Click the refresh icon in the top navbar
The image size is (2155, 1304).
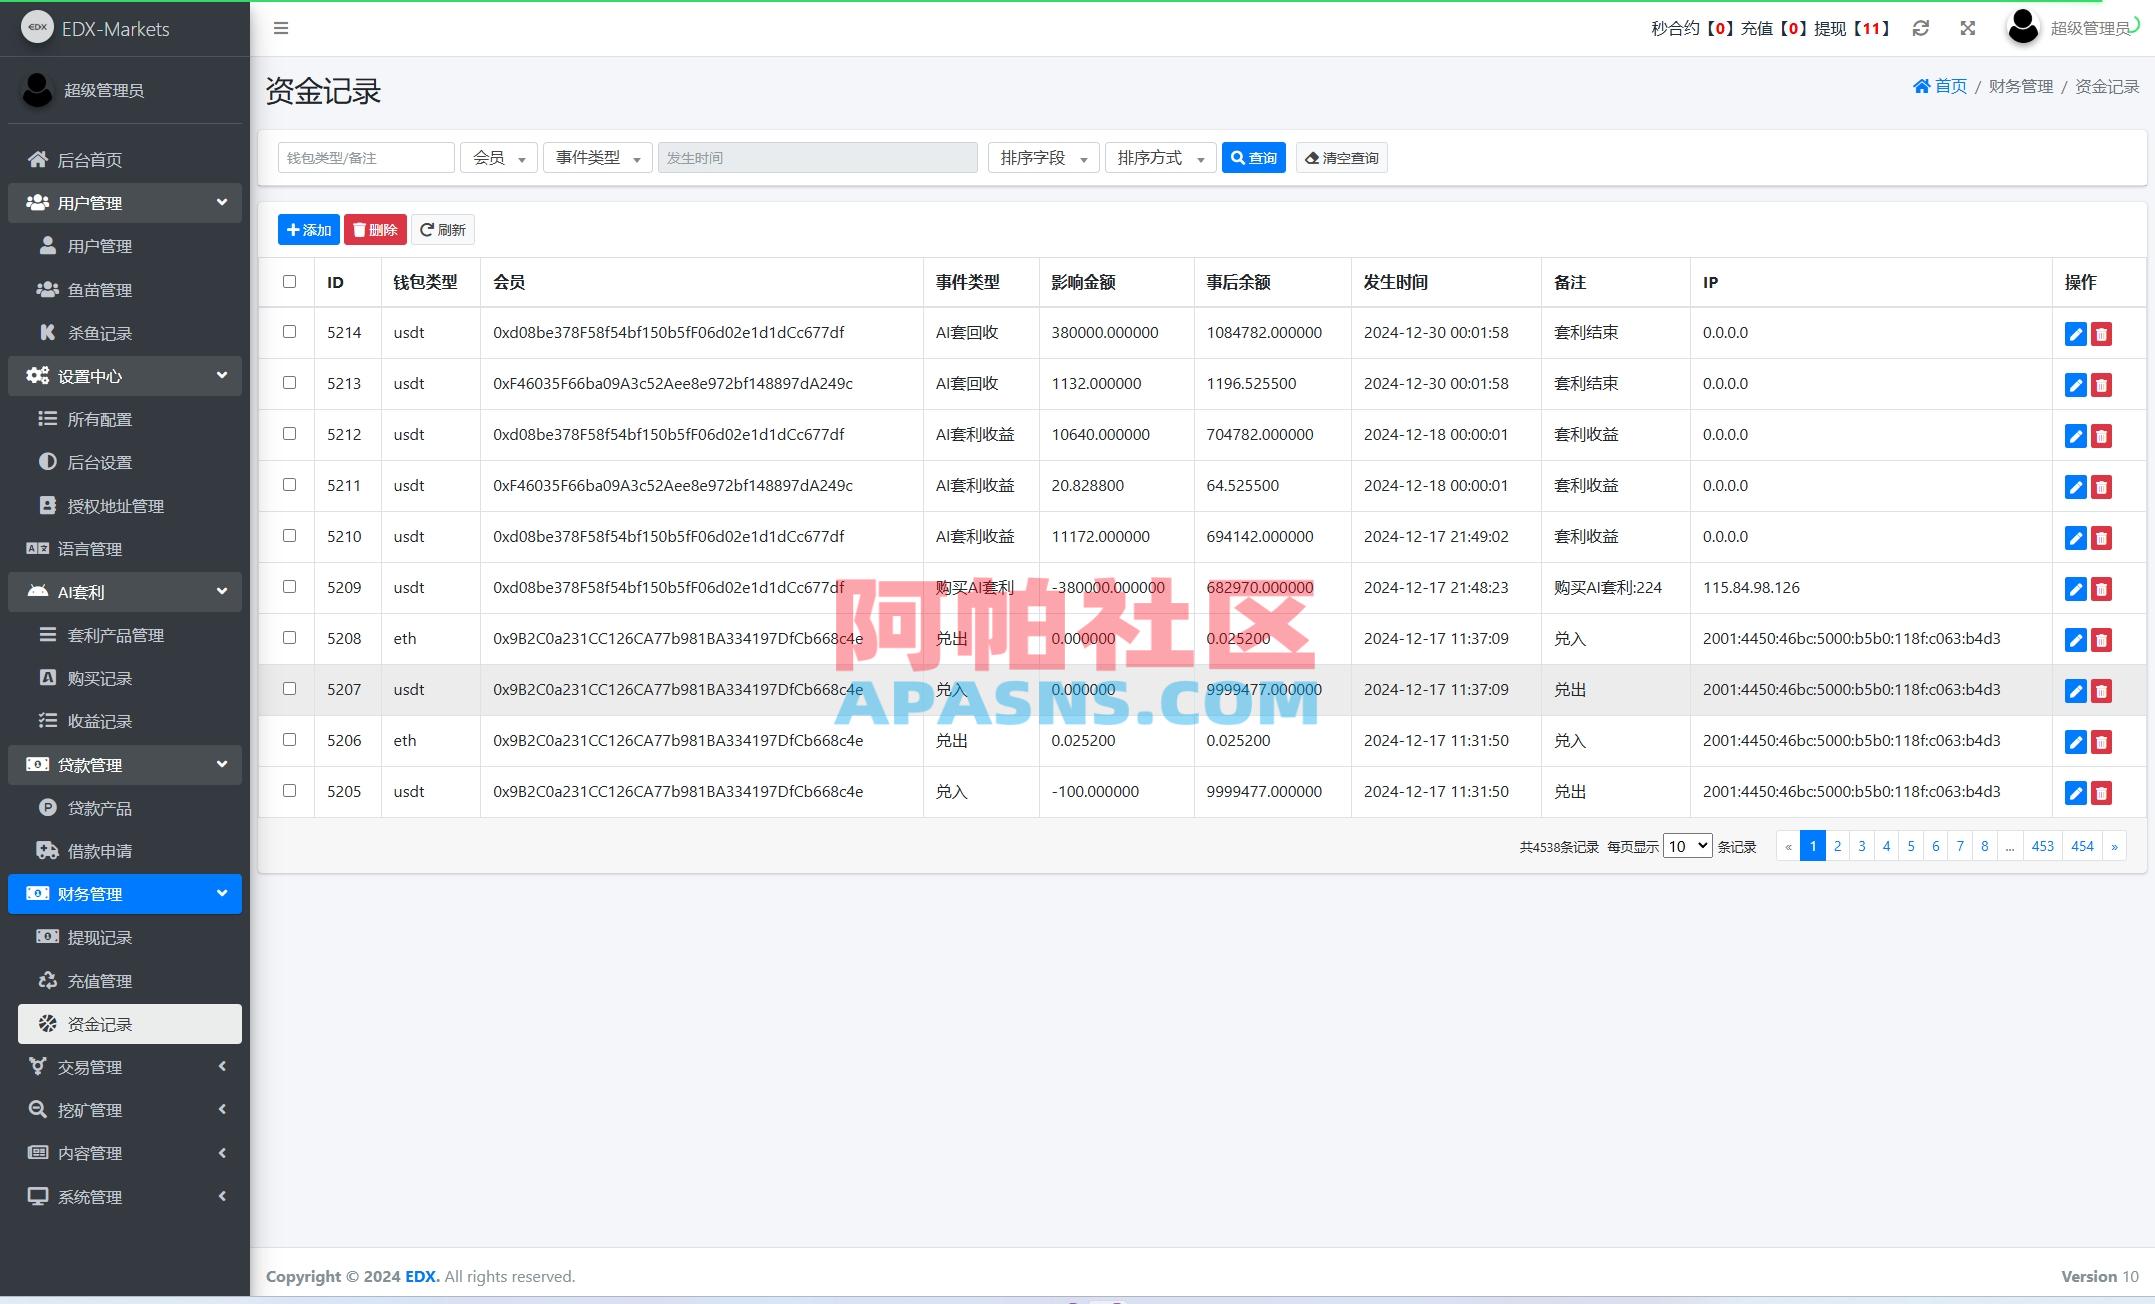point(1920,28)
